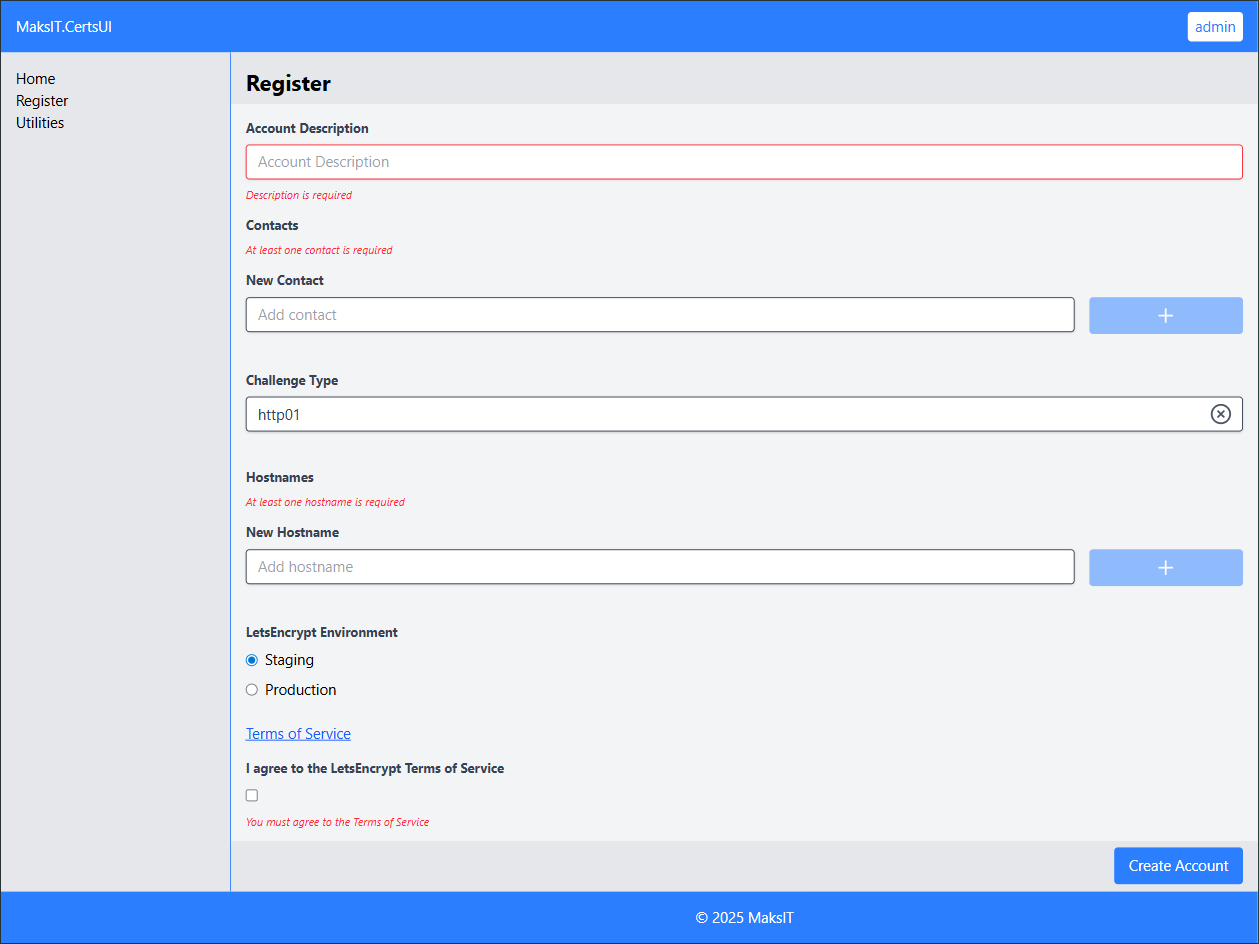Screen dimensions: 1259x944
Task: Open the Terms of Service link
Action: 298,733
